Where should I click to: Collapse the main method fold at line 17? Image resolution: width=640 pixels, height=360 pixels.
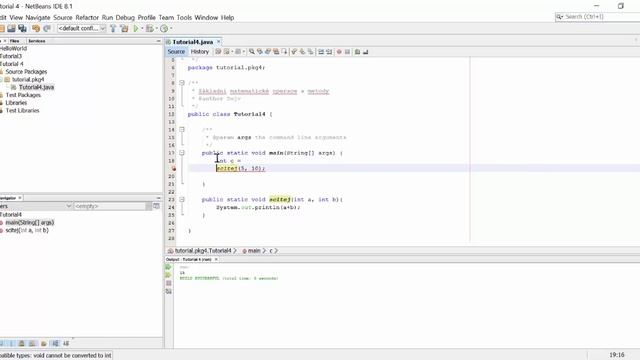(182, 153)
